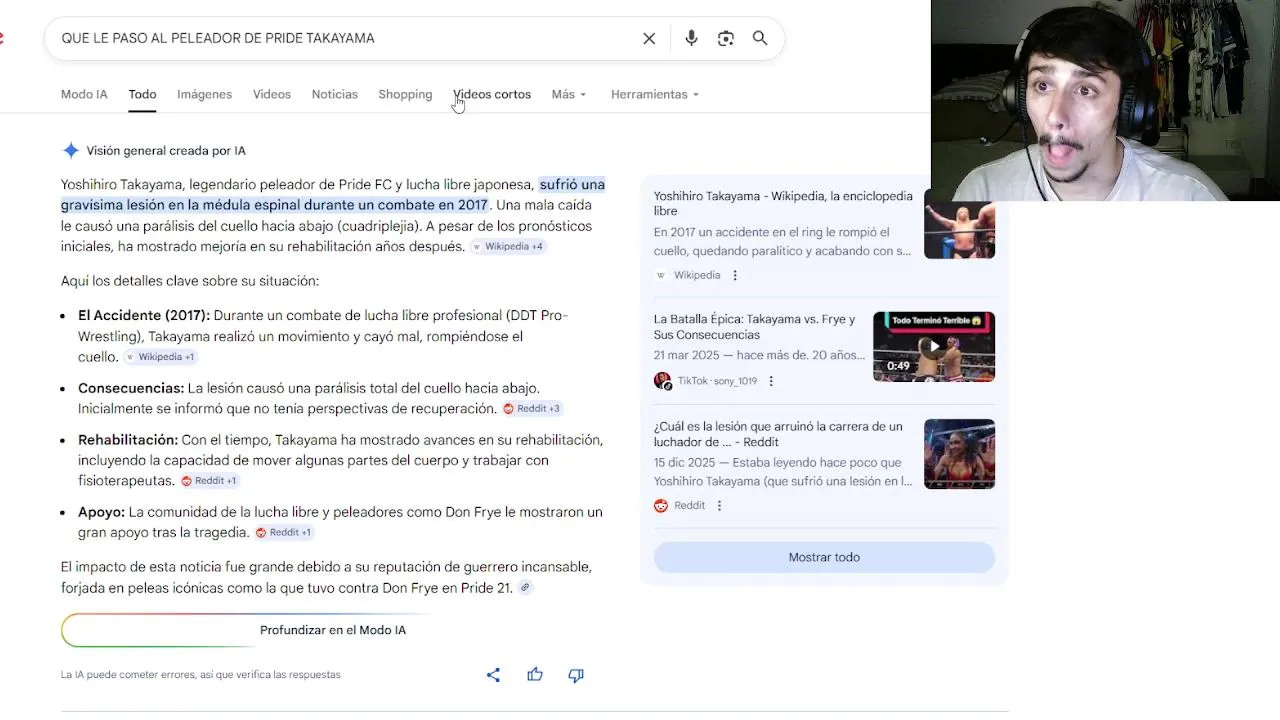The image size is (1280, 720).
Task: Give thumbs down to AI answer
Action: (x=576, y=675)
